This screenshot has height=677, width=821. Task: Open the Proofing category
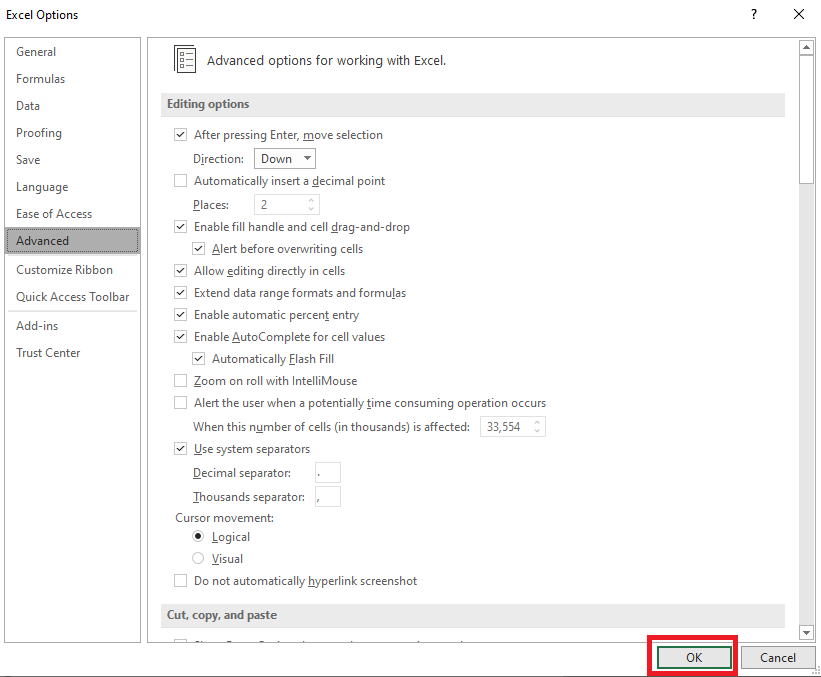tap(72, 133)
